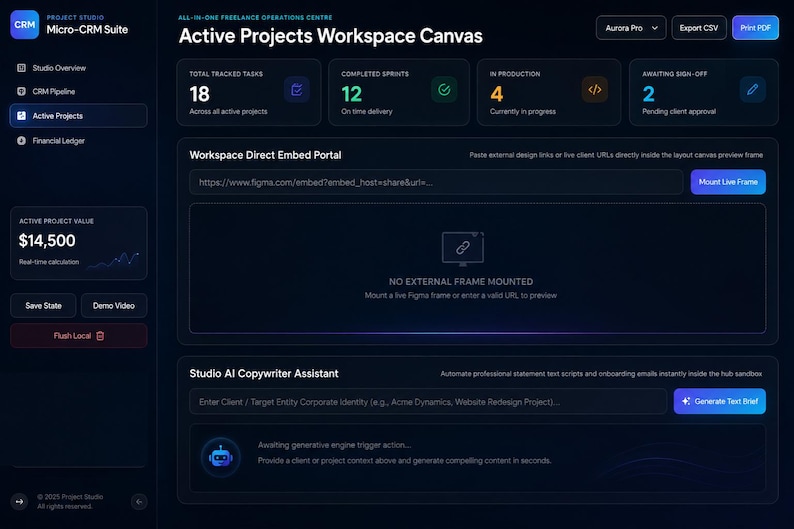Click the Financial Ledger coin icon
The height and width of the screenshot is (529, 794).
click(21, 141)
